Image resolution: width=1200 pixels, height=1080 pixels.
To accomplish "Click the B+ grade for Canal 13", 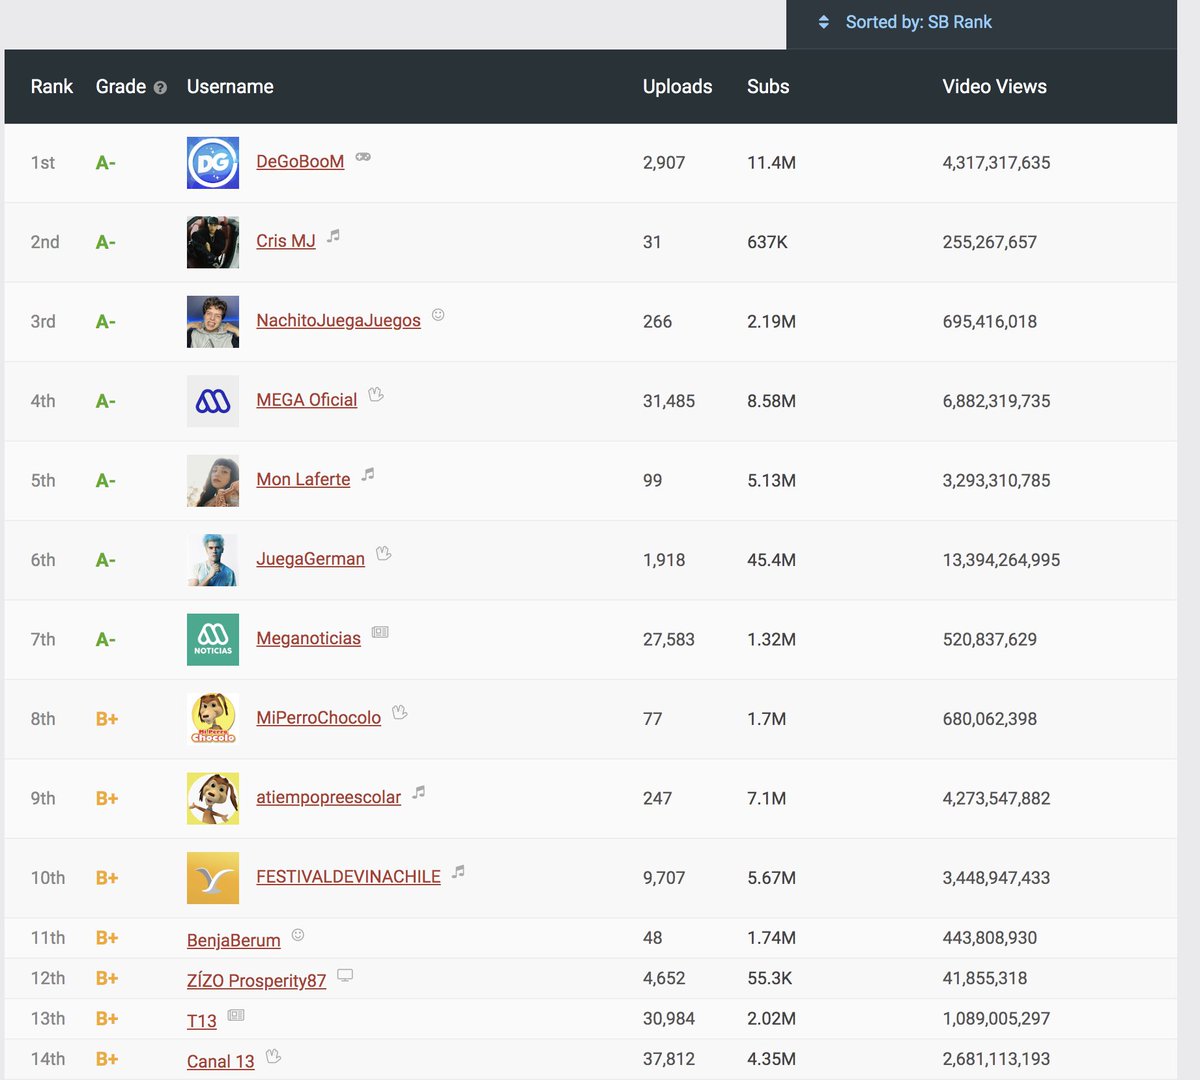I will (107, 1059).
